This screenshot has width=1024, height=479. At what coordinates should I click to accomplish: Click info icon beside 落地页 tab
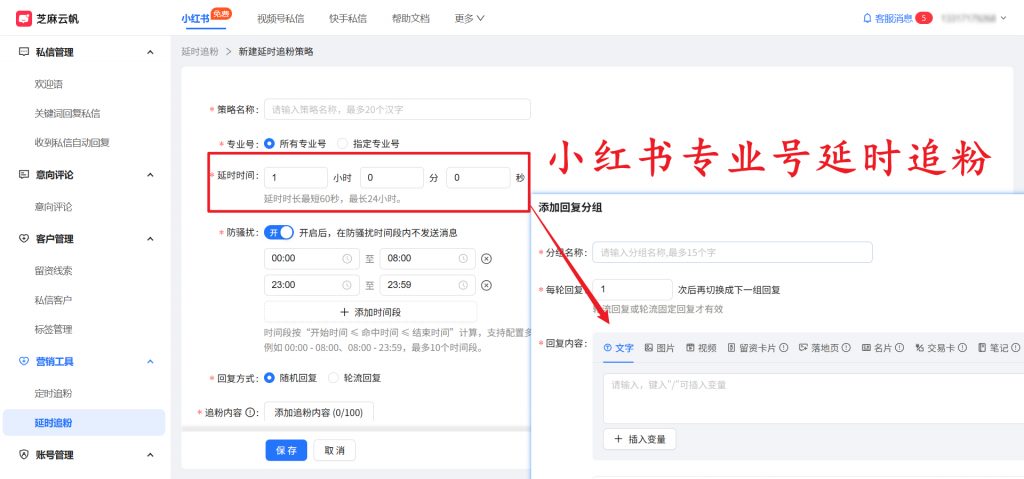pos(846,348)
